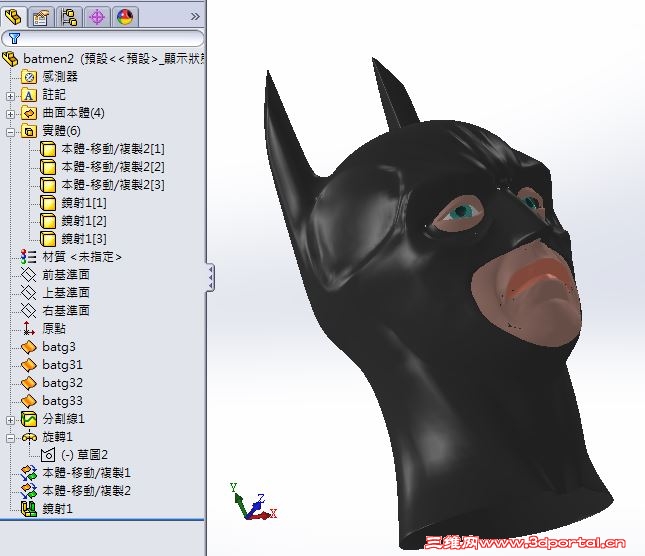The width and height of the screenshot is (645, 556).
Task: Select the (-) 草圖2 sketch icon
Action: 48,455
